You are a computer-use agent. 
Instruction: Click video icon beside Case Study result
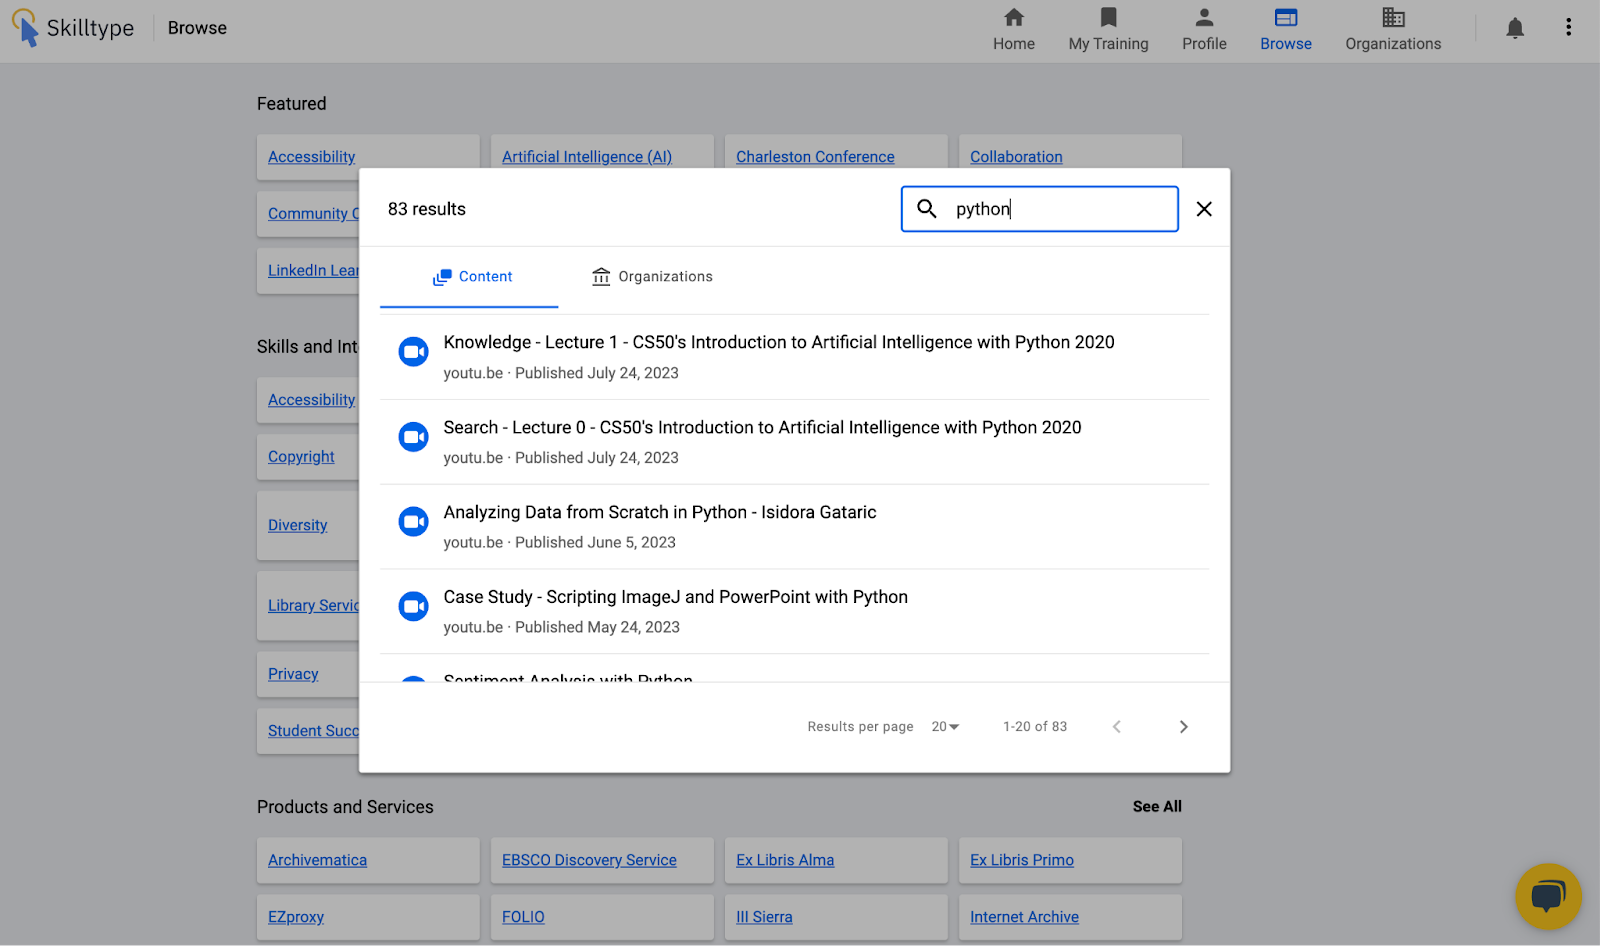coord(413,607)
